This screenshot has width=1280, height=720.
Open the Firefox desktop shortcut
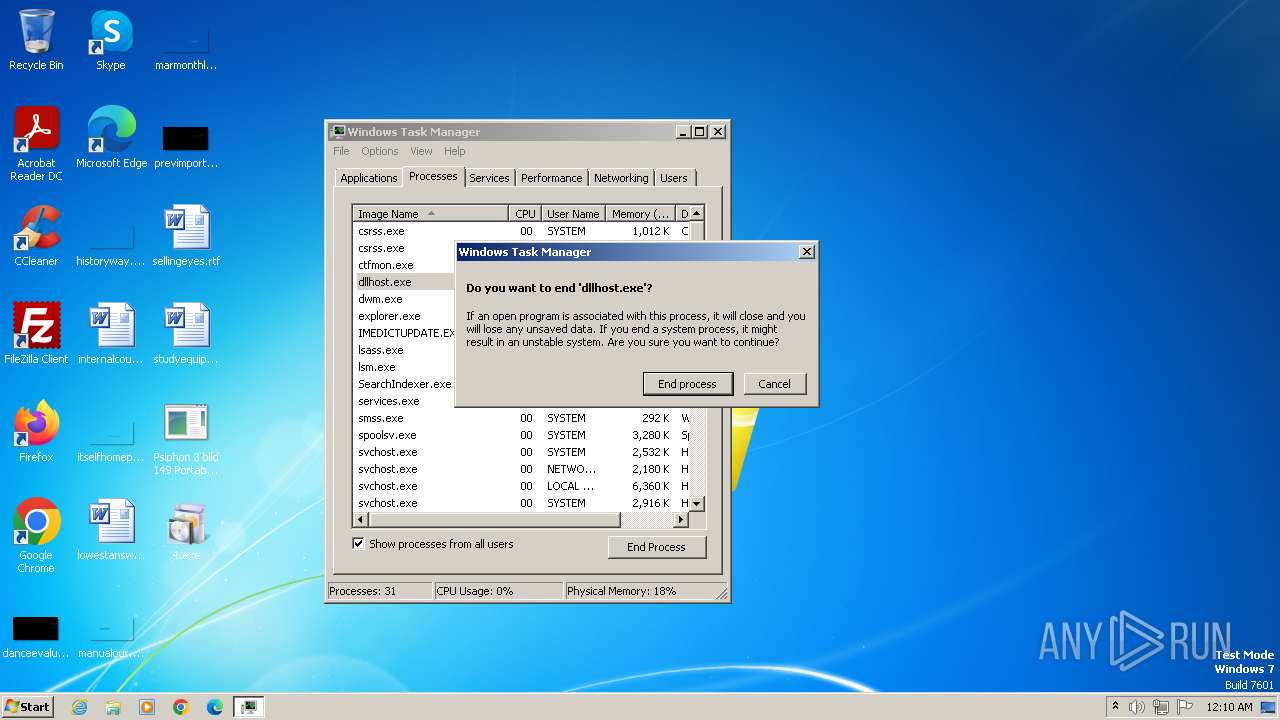point(36,431)
